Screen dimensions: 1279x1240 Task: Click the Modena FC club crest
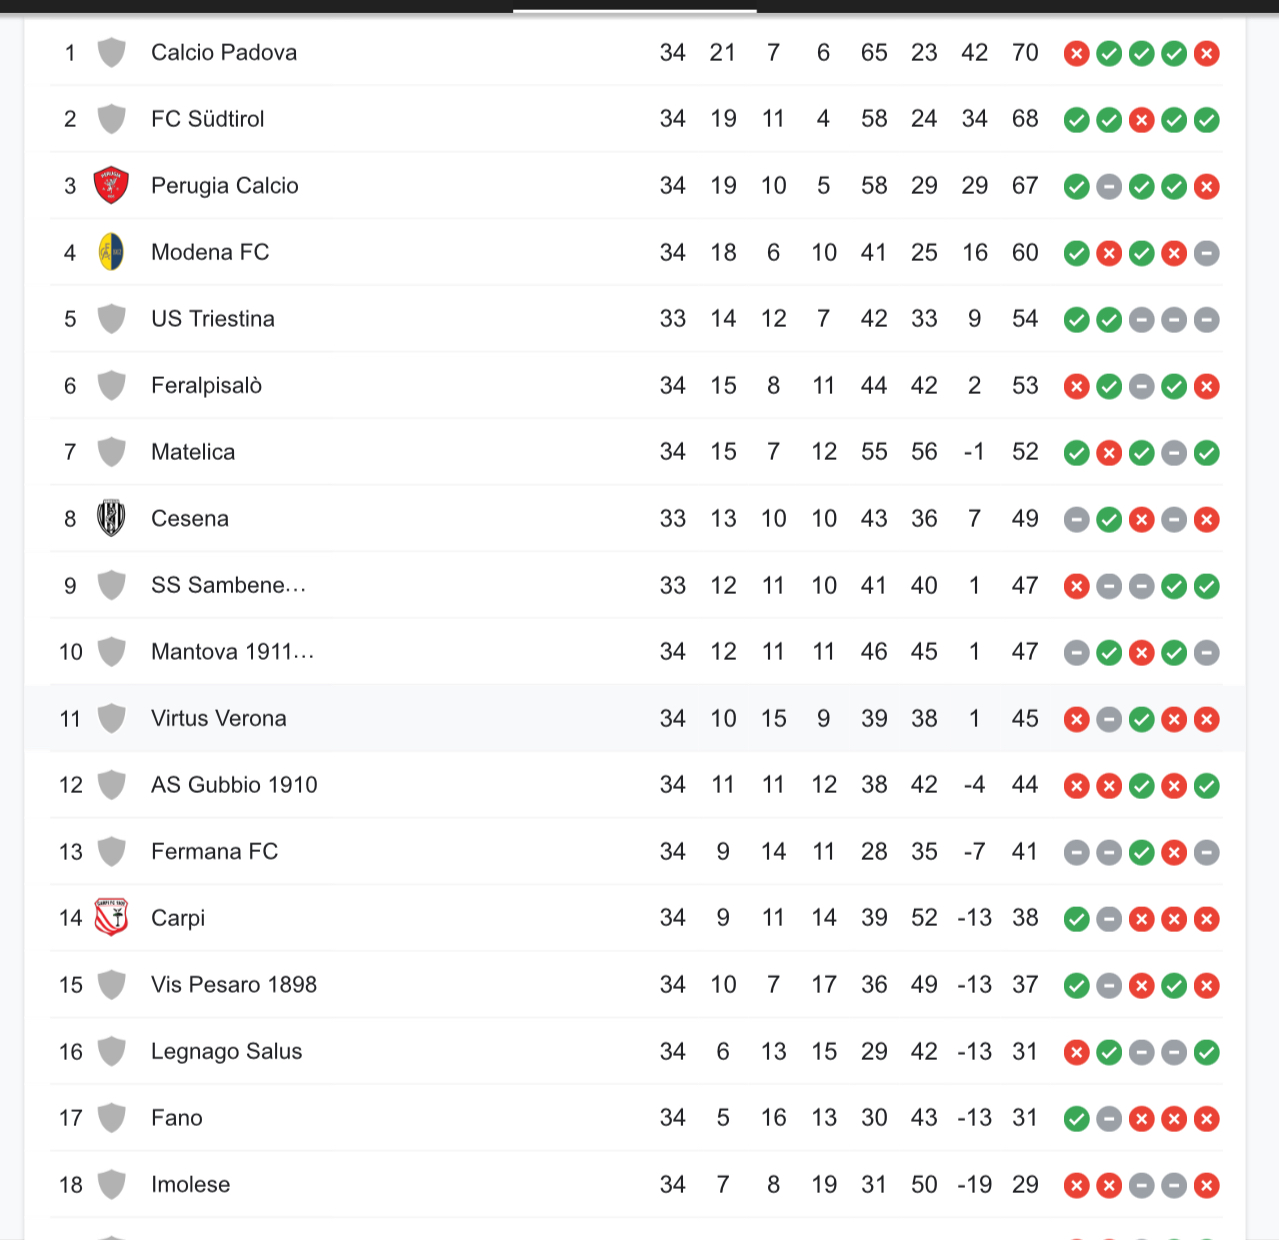click(x=111, y=252)
